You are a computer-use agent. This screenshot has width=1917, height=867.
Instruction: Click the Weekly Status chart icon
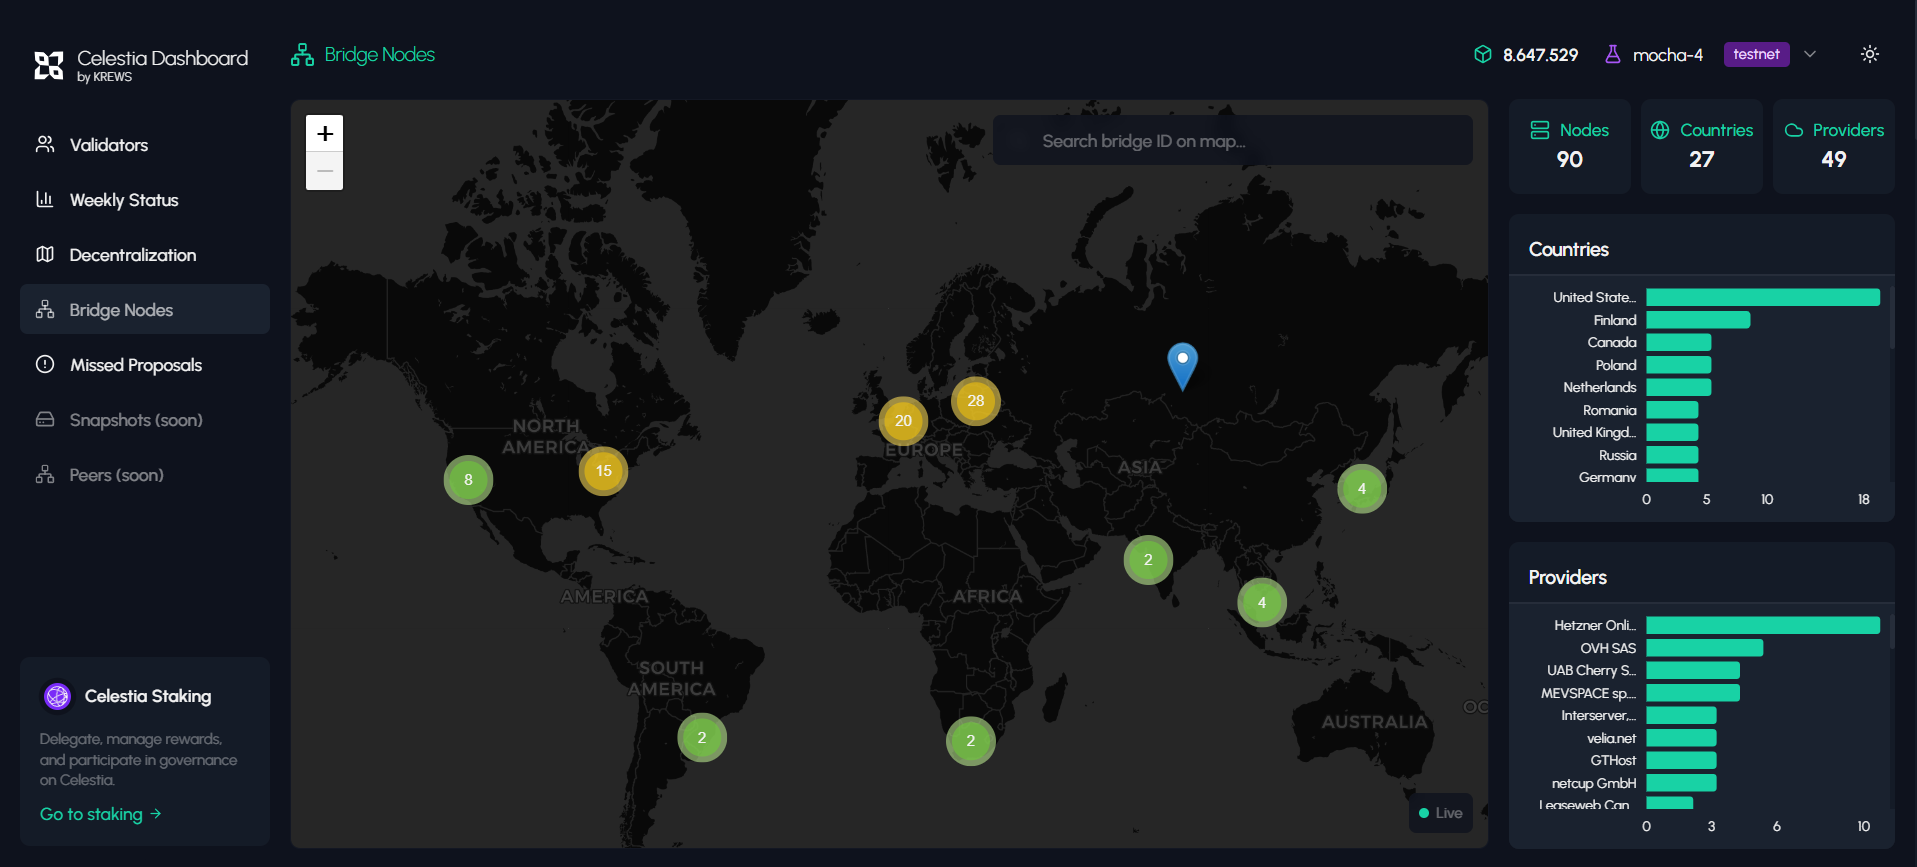point(45,199)
